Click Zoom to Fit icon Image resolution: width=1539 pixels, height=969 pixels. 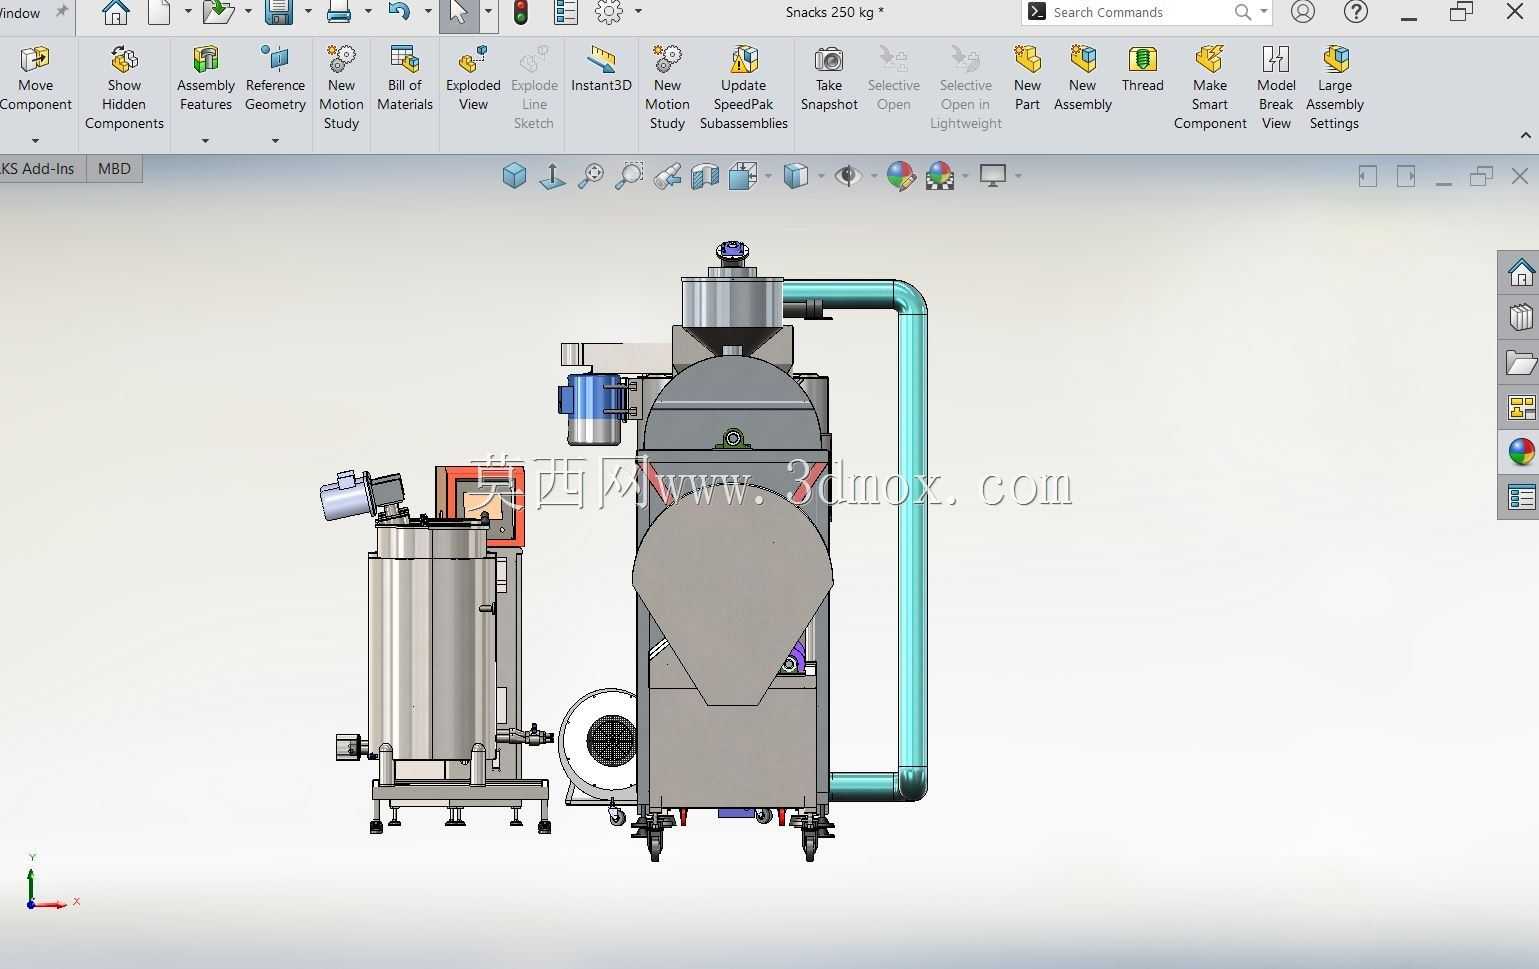(x=591, y=176)
